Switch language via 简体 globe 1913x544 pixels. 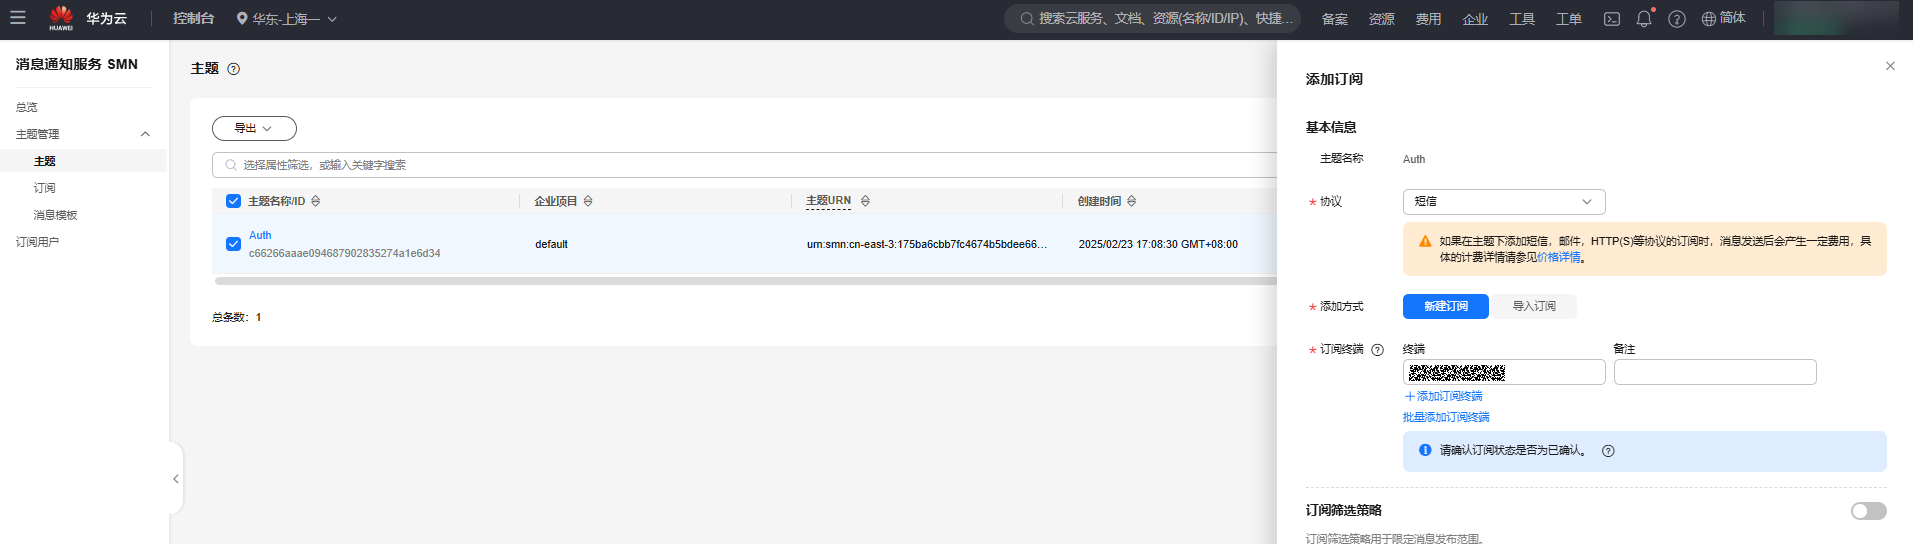click(x=1724, y=18)
